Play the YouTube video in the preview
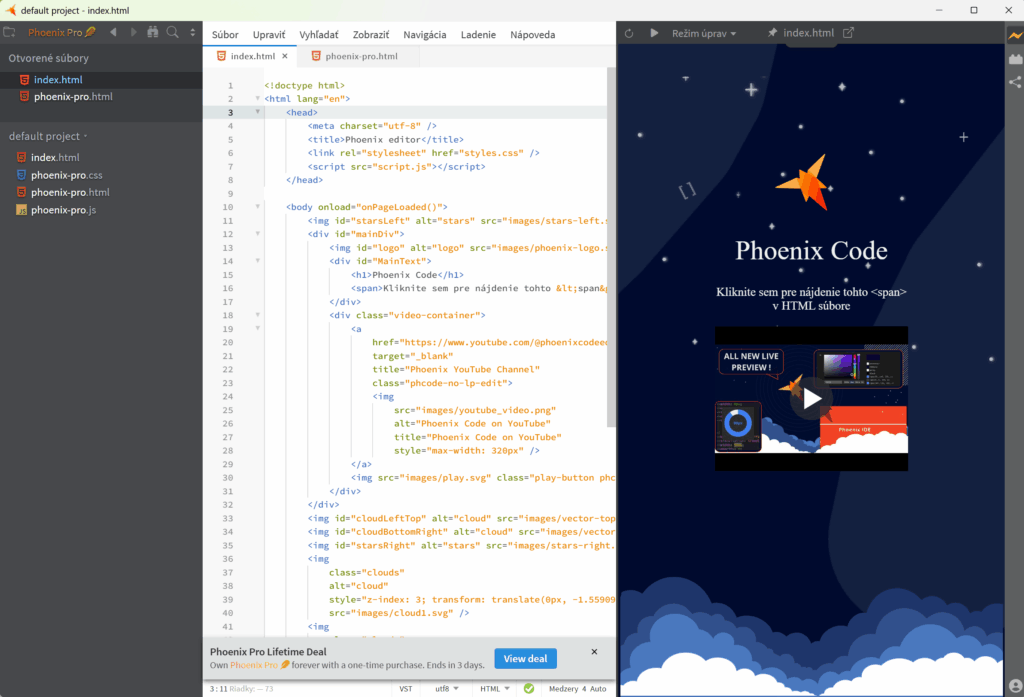This screenshot has height=697, width=1024. tap(811, 398)
